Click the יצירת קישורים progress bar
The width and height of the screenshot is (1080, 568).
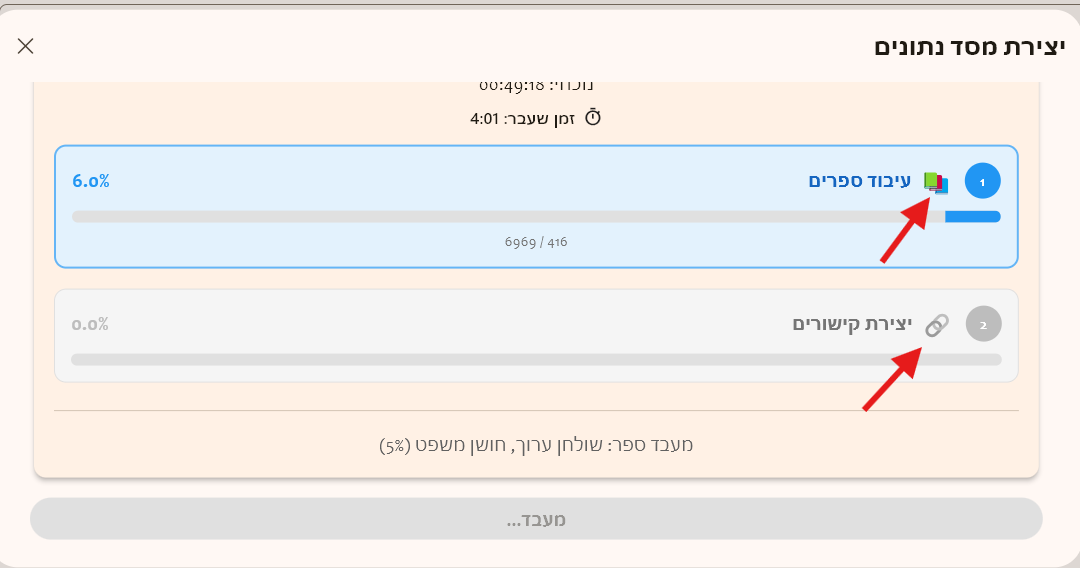[x=536, y=360]
